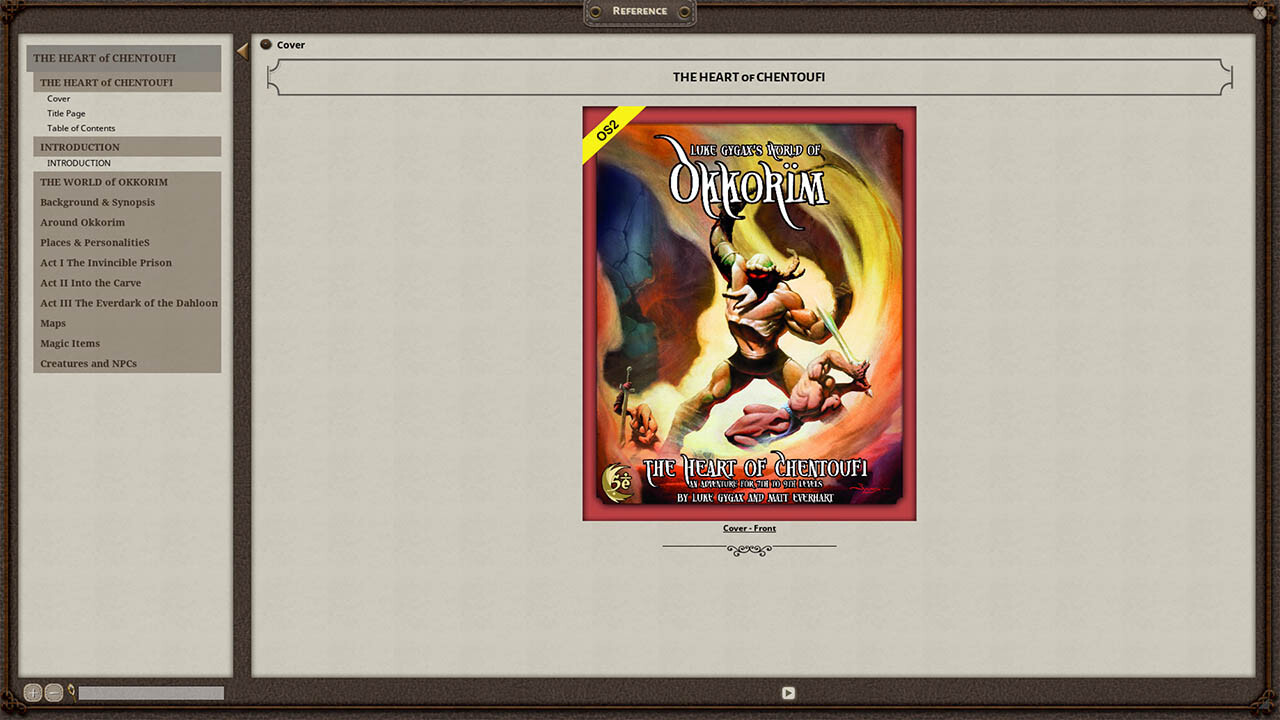The width and height of the screenshot is (1280, 720).
Task: Expand the Maps chapter
Action: pyautogui.click(x=127, y=323)
